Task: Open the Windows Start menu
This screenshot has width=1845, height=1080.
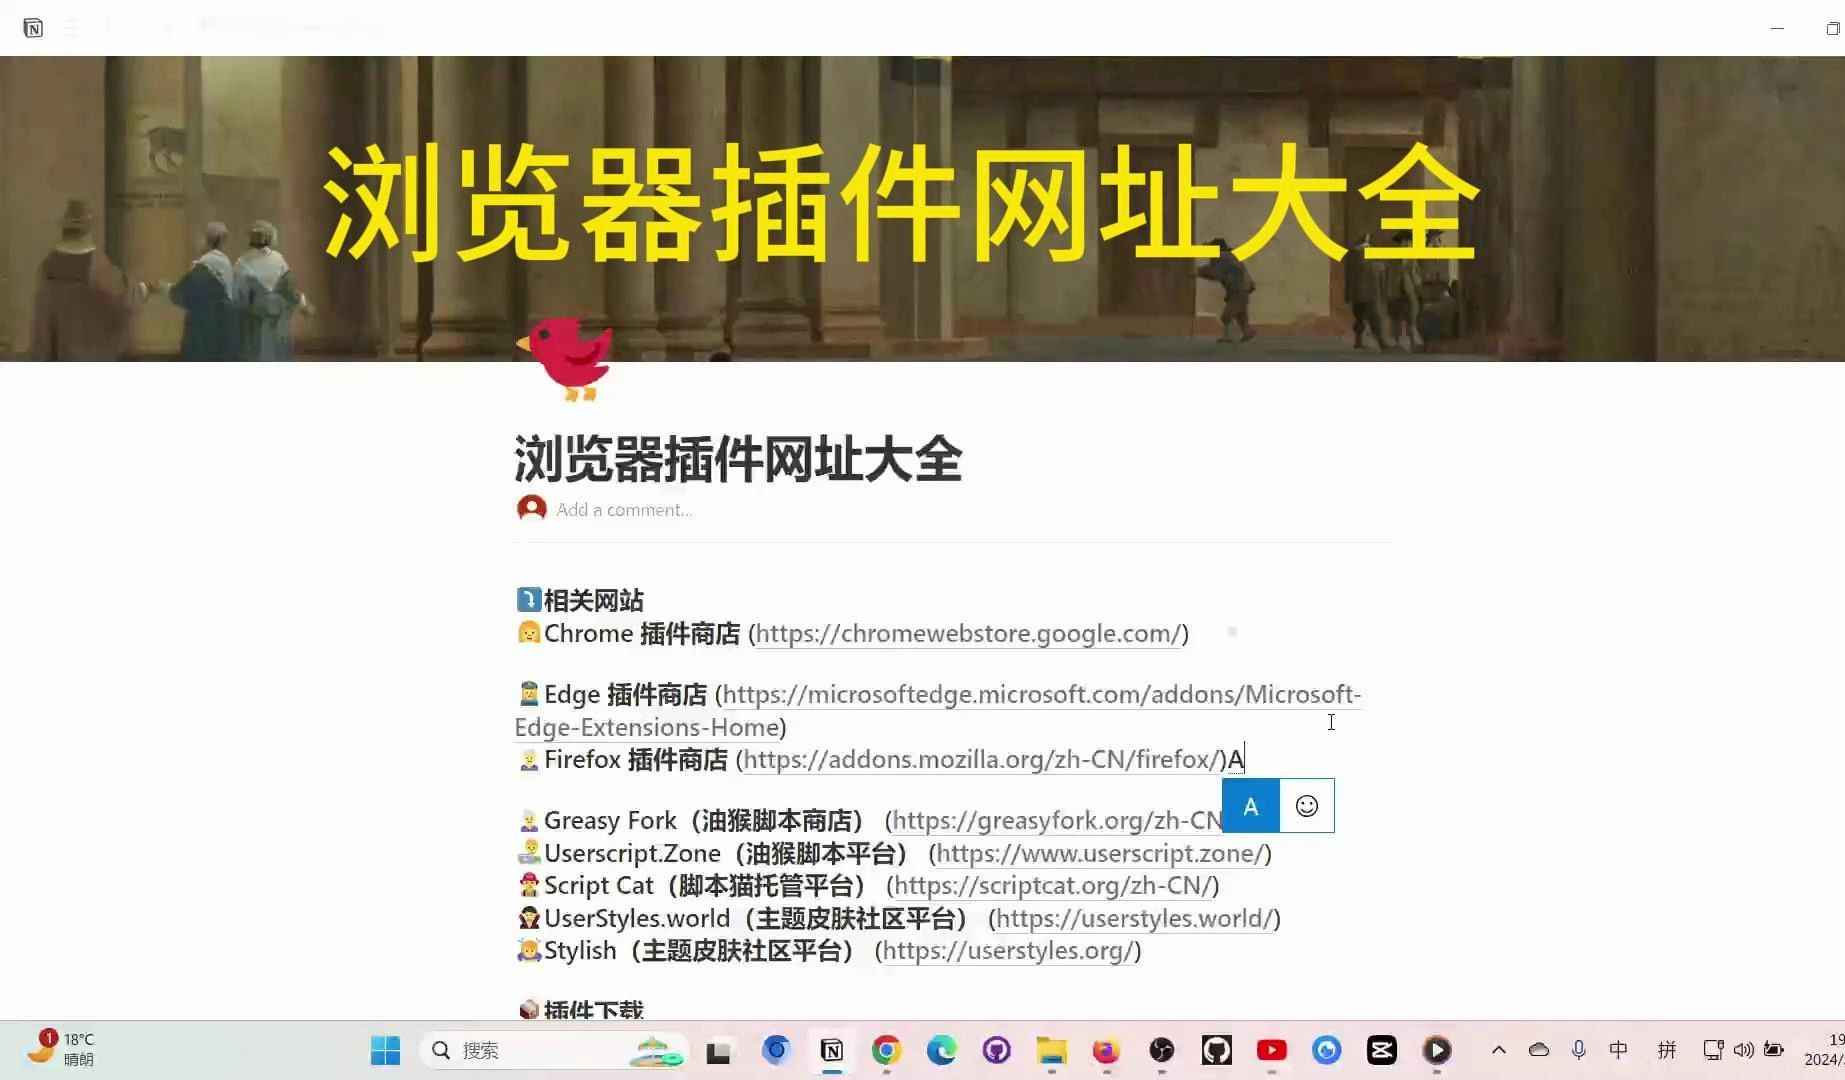Action: pyautogui.click(x=385, y=1050)
